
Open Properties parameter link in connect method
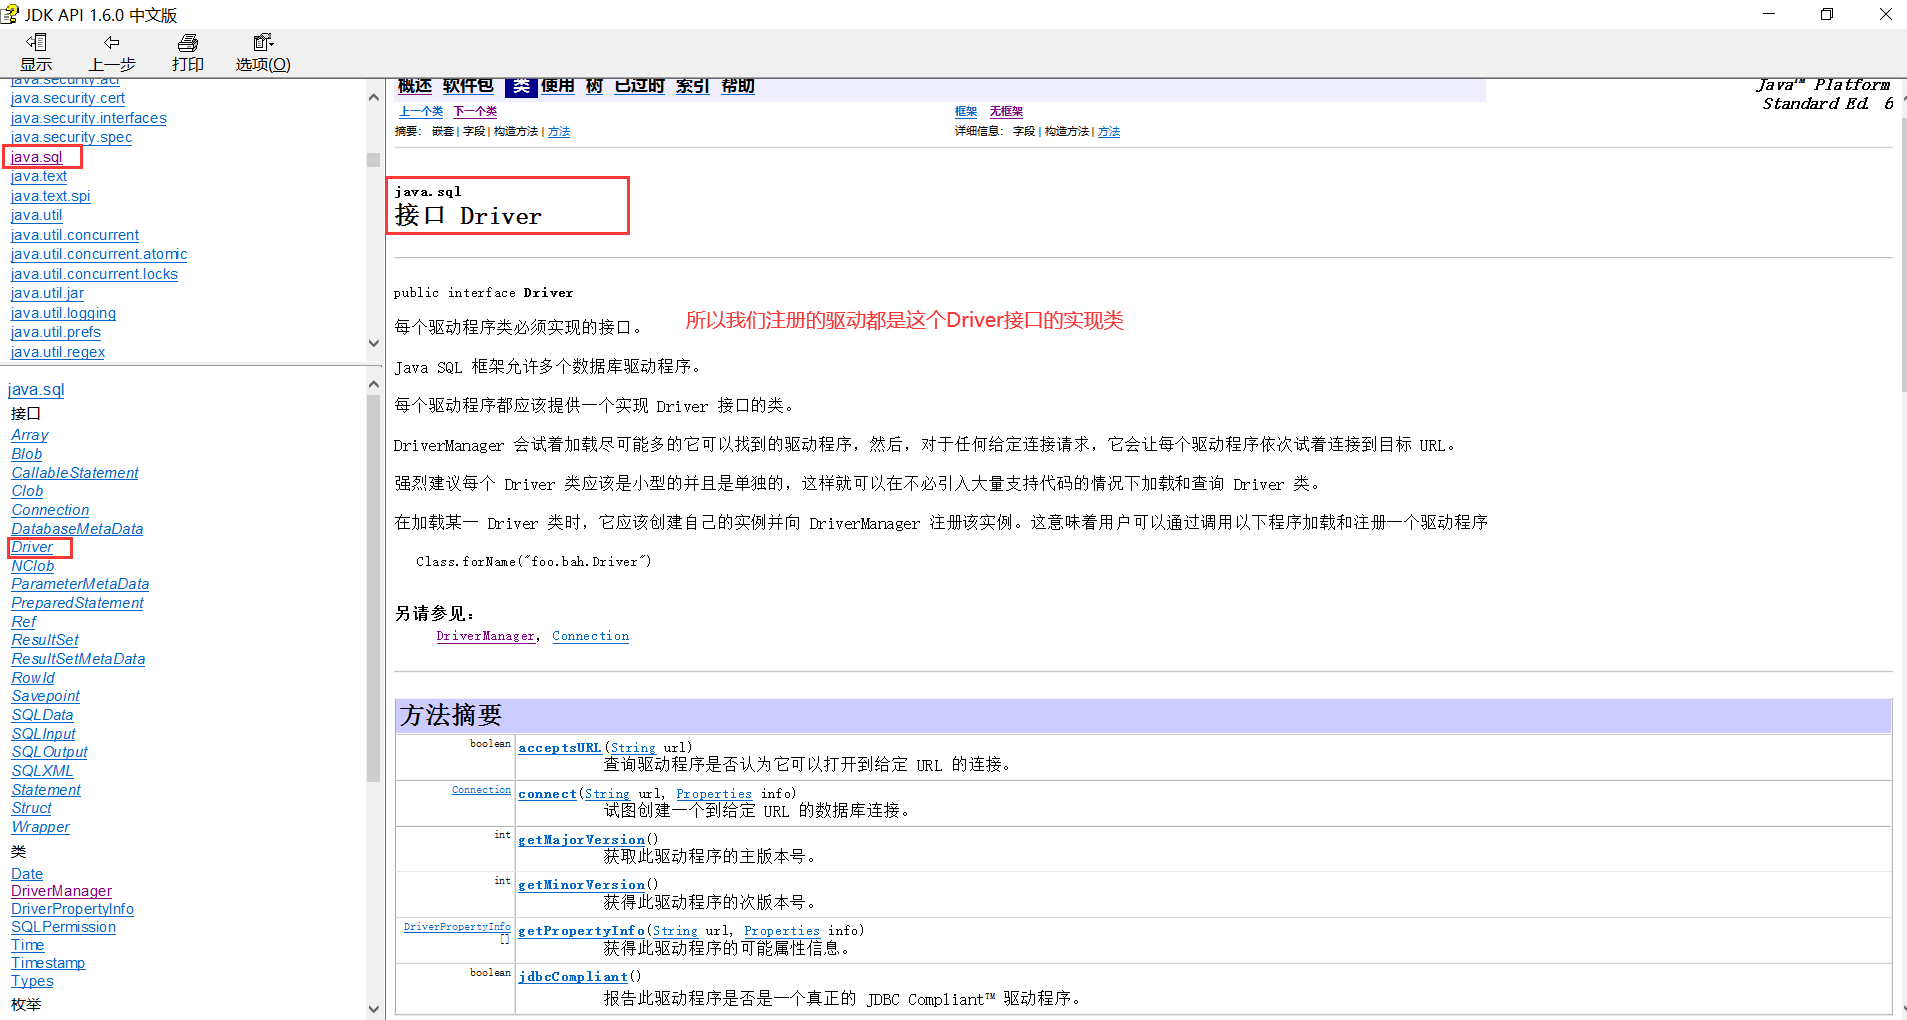[714, 794]
